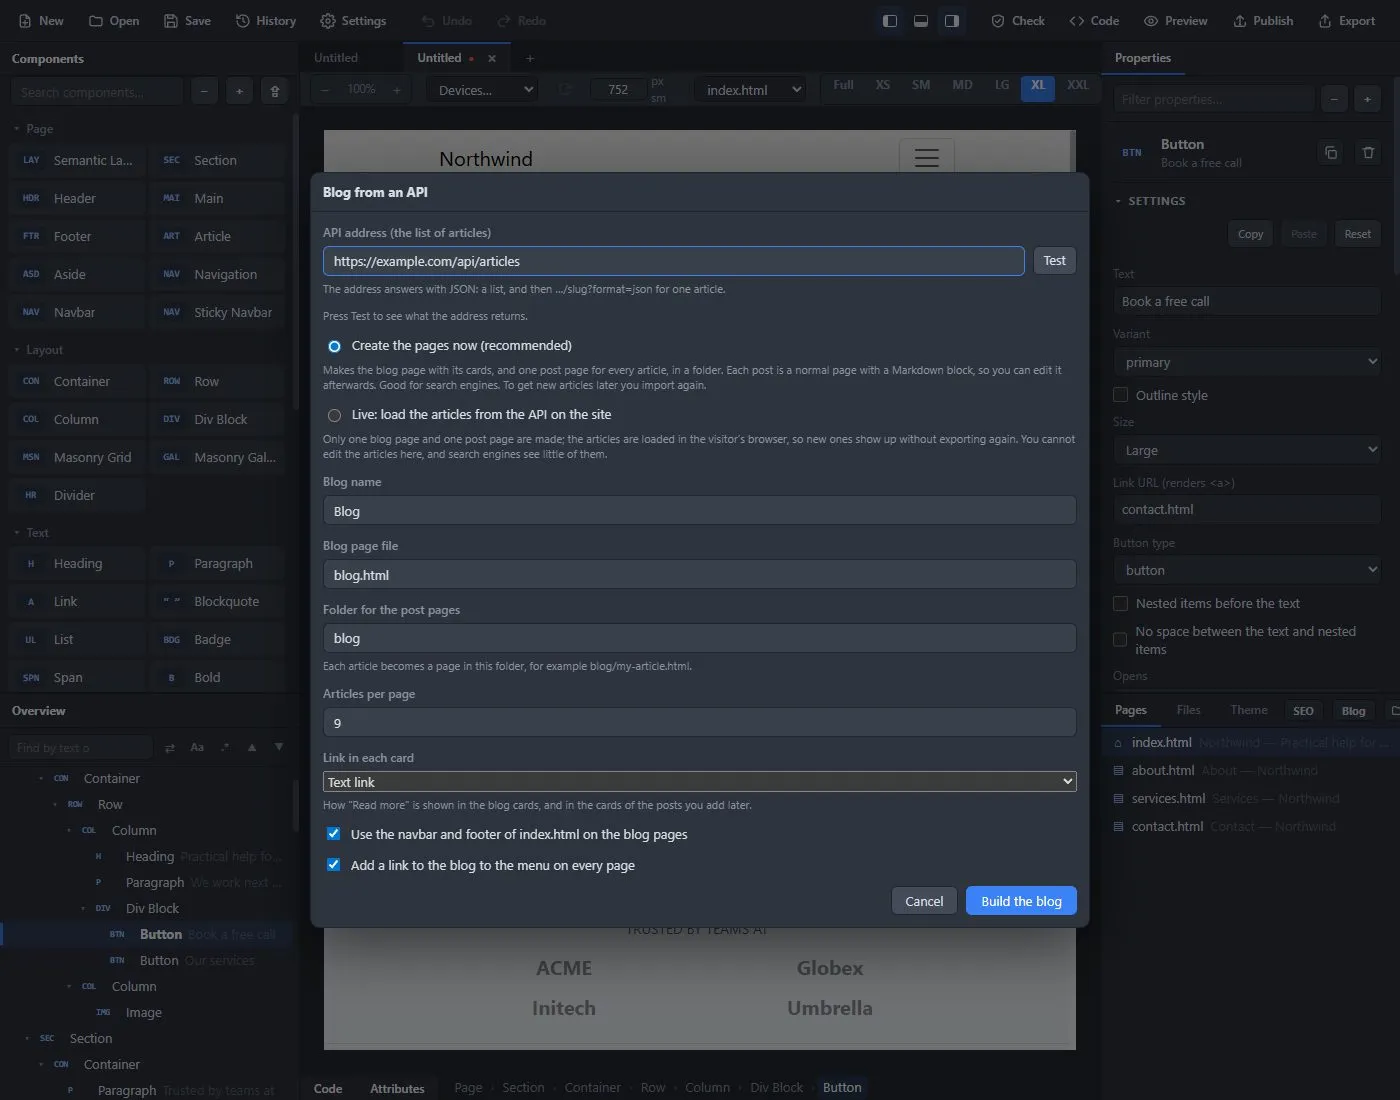Select Live load articles from API
The height and width of the screenshot is (1100, 1400).
335,415
